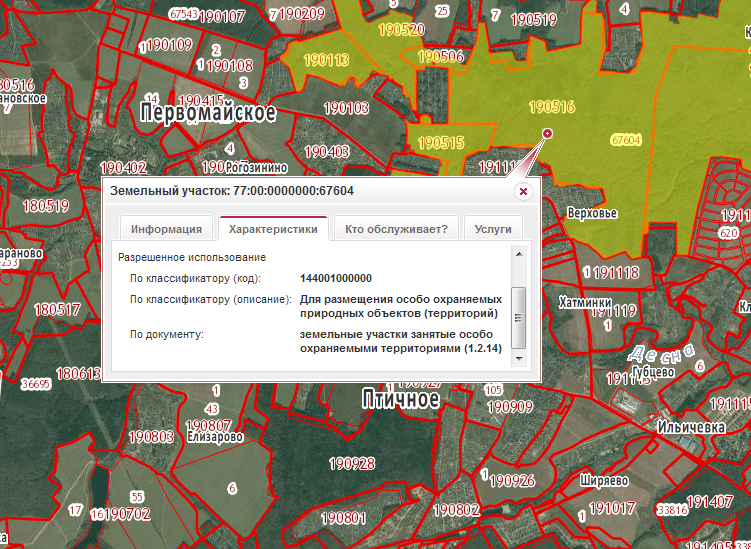Open the Информация tab
This screenshot has width=751, height=549.
click(166, 229)
